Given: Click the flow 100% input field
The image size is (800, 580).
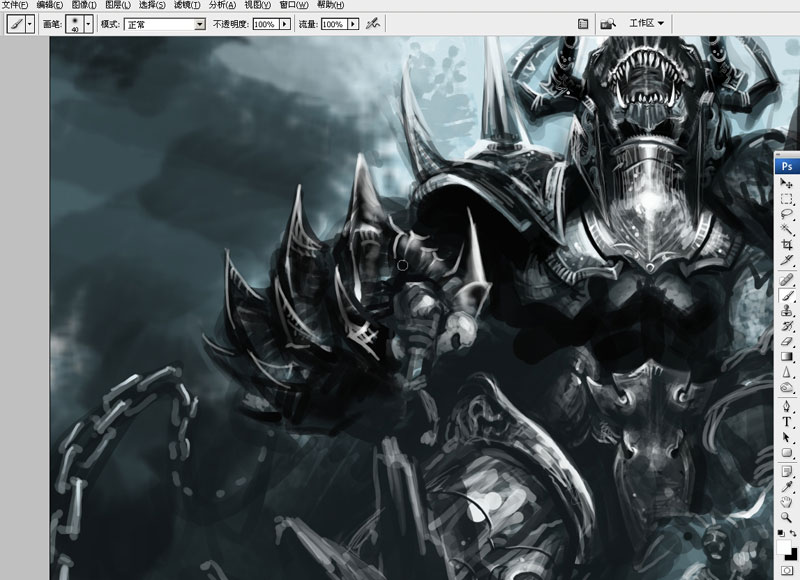Looking at the screenshot, I should click(x=334, y=24).
